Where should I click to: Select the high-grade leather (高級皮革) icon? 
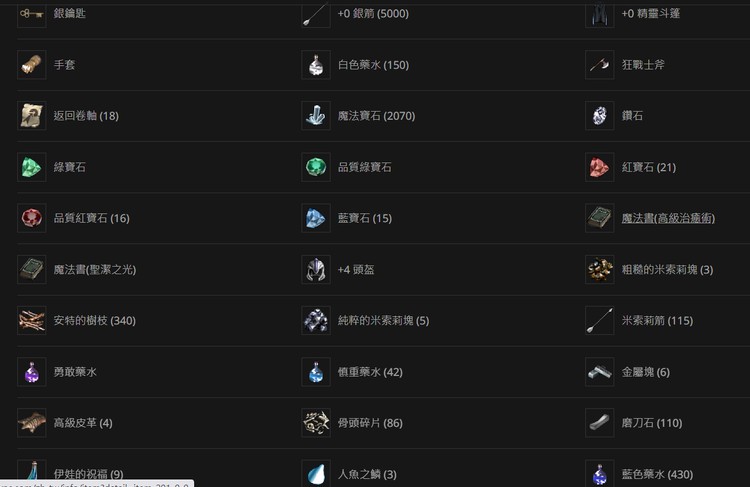(32, 423)
